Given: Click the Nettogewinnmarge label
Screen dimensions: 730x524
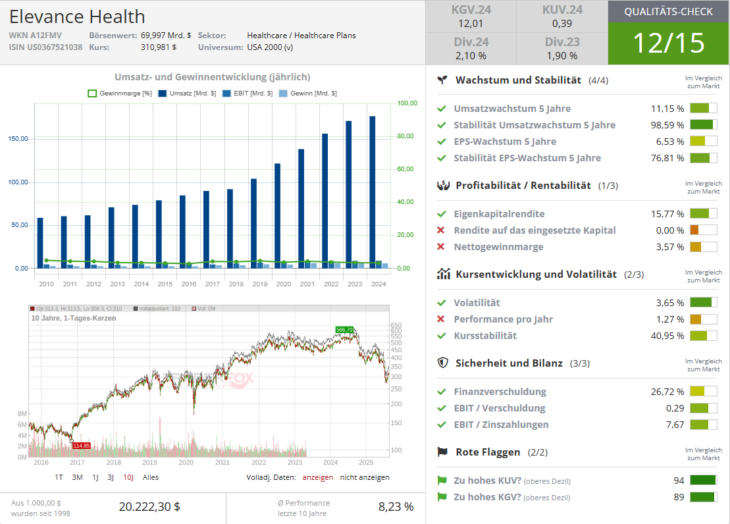Looking at the screenshot, I should click(x=499, y=247).
